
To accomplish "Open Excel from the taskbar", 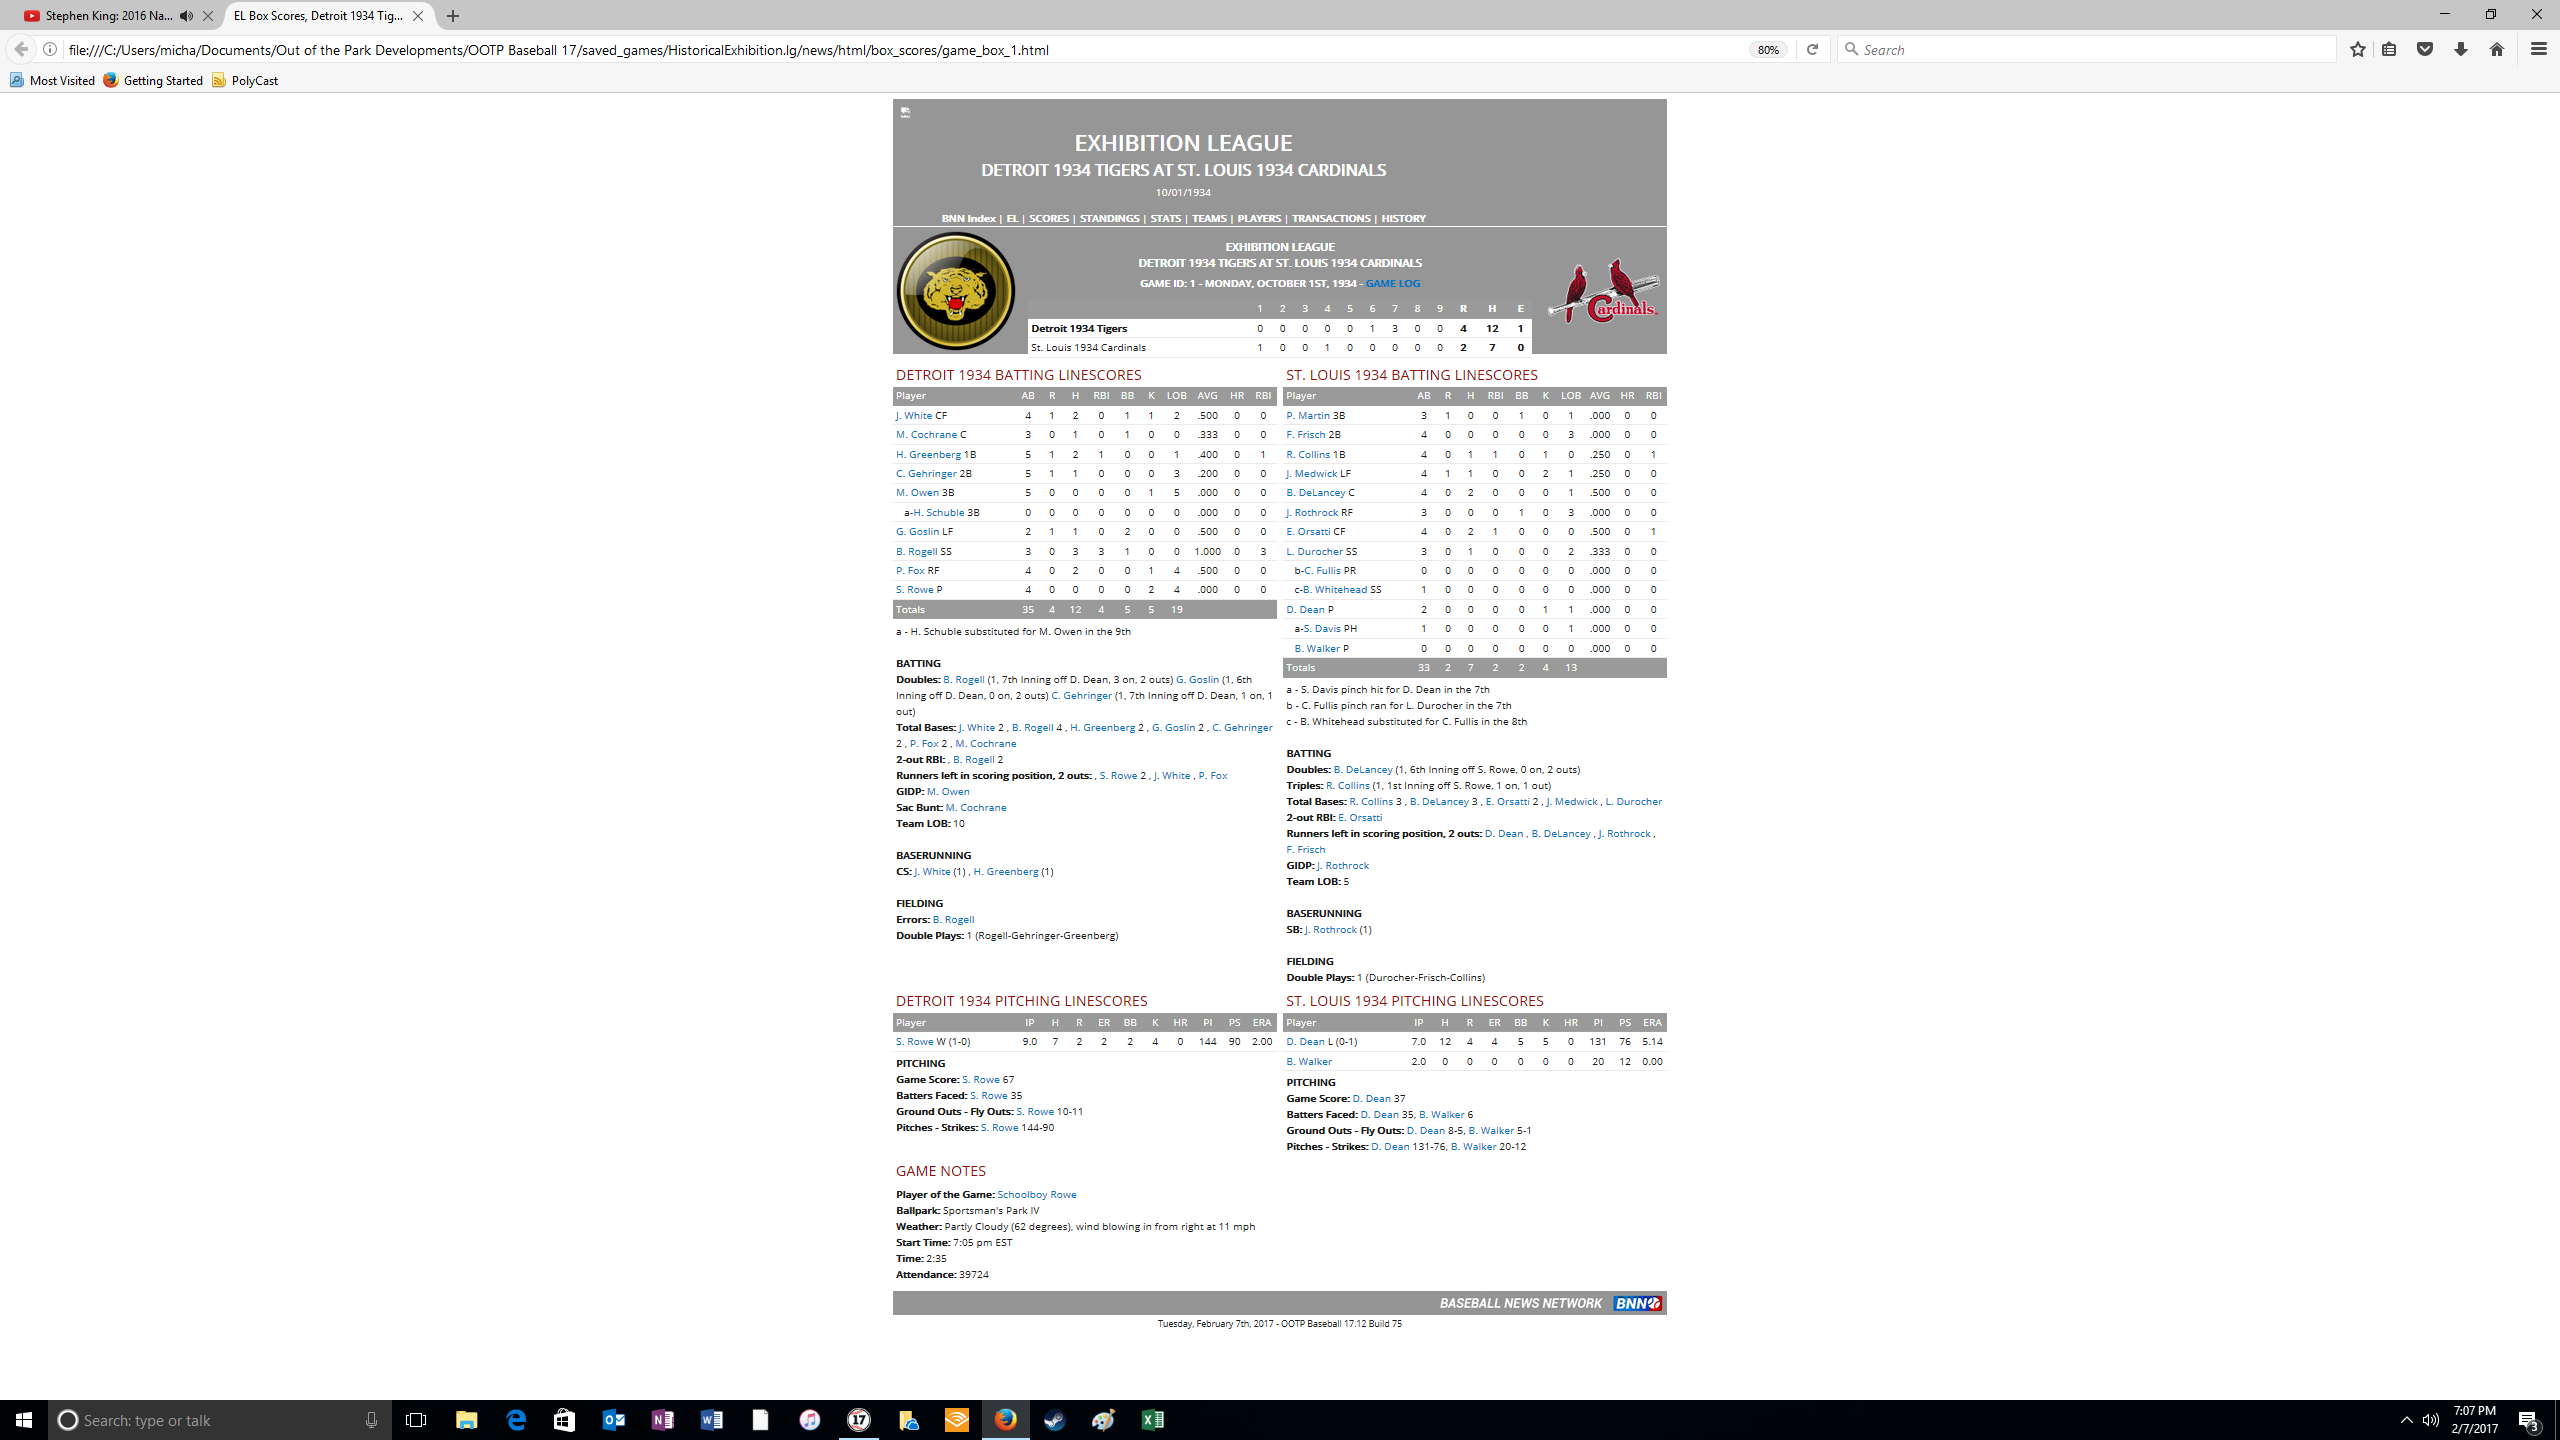I will coord(1152,1420).
